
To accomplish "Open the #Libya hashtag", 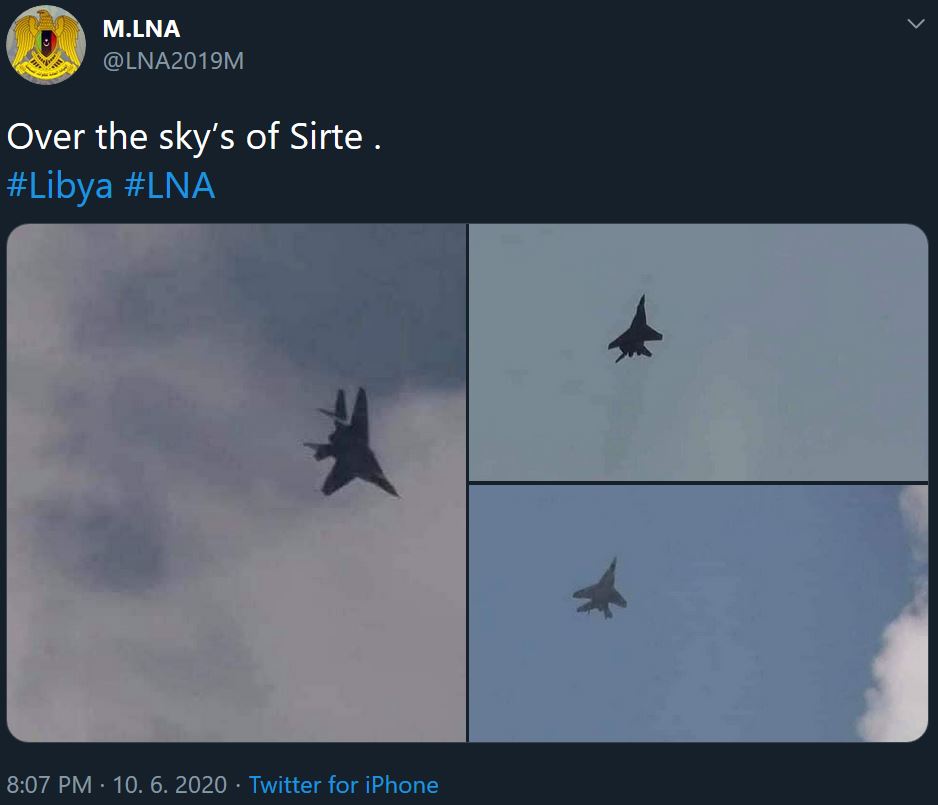I will [x=59, y=186].
